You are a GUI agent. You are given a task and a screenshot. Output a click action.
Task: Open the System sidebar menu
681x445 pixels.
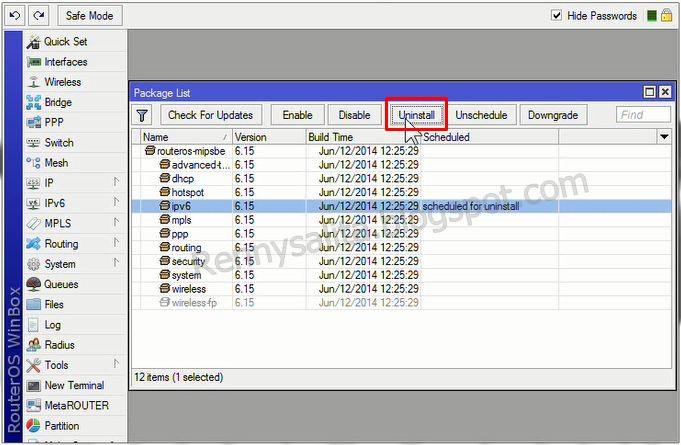tap(74, 264)
